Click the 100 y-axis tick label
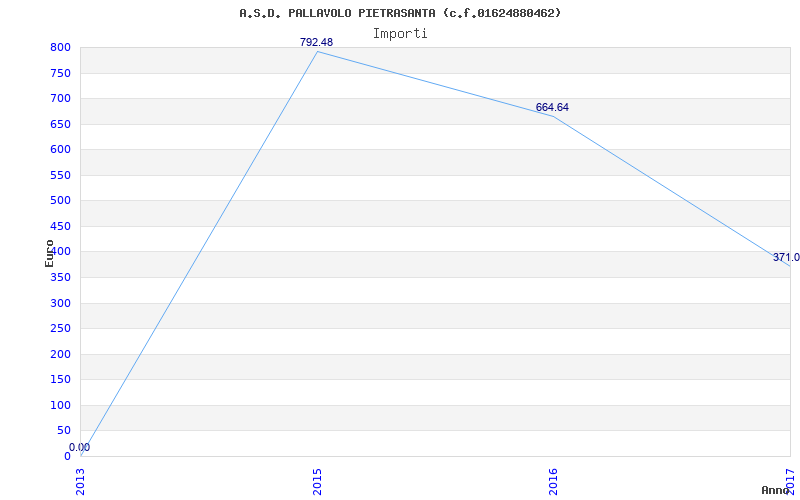 (60, 406)
